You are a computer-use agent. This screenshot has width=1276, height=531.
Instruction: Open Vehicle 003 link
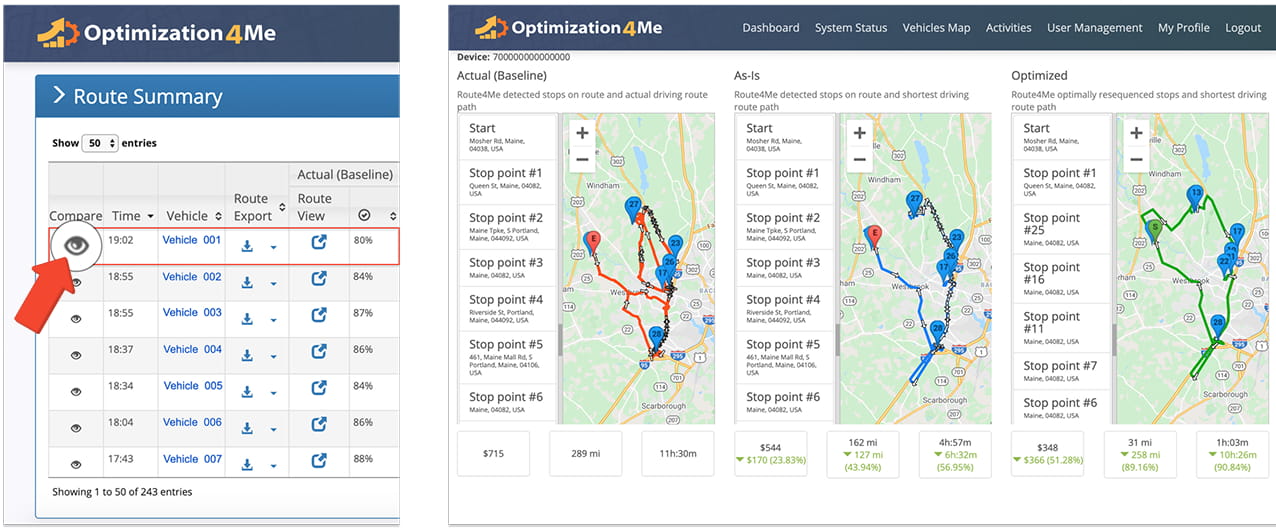click(x=192, y=312)
